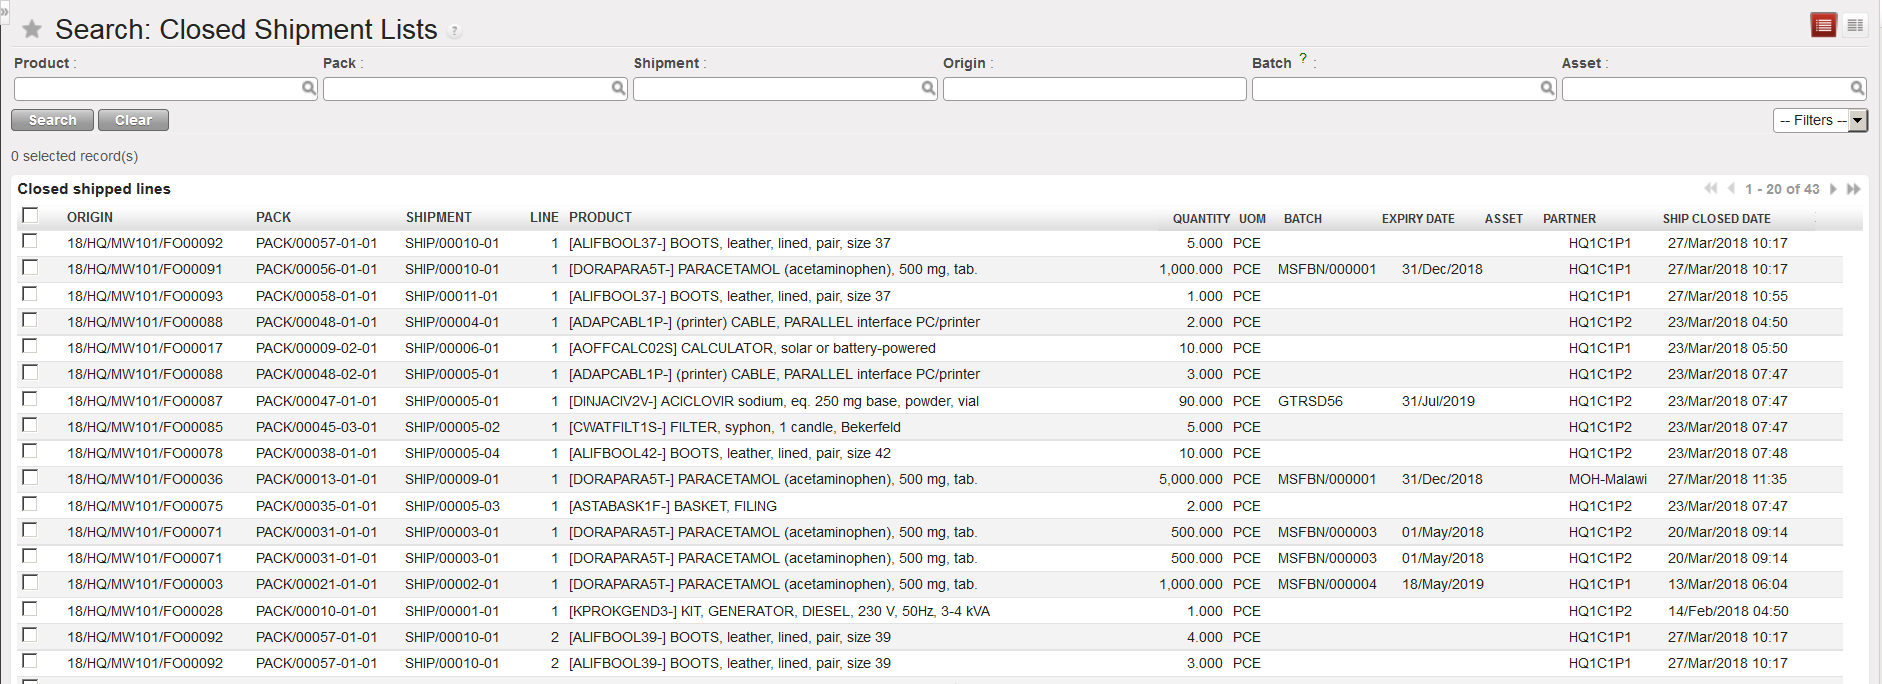
Task: Jump to last page of results
Action: click(x=1854, y=189)
